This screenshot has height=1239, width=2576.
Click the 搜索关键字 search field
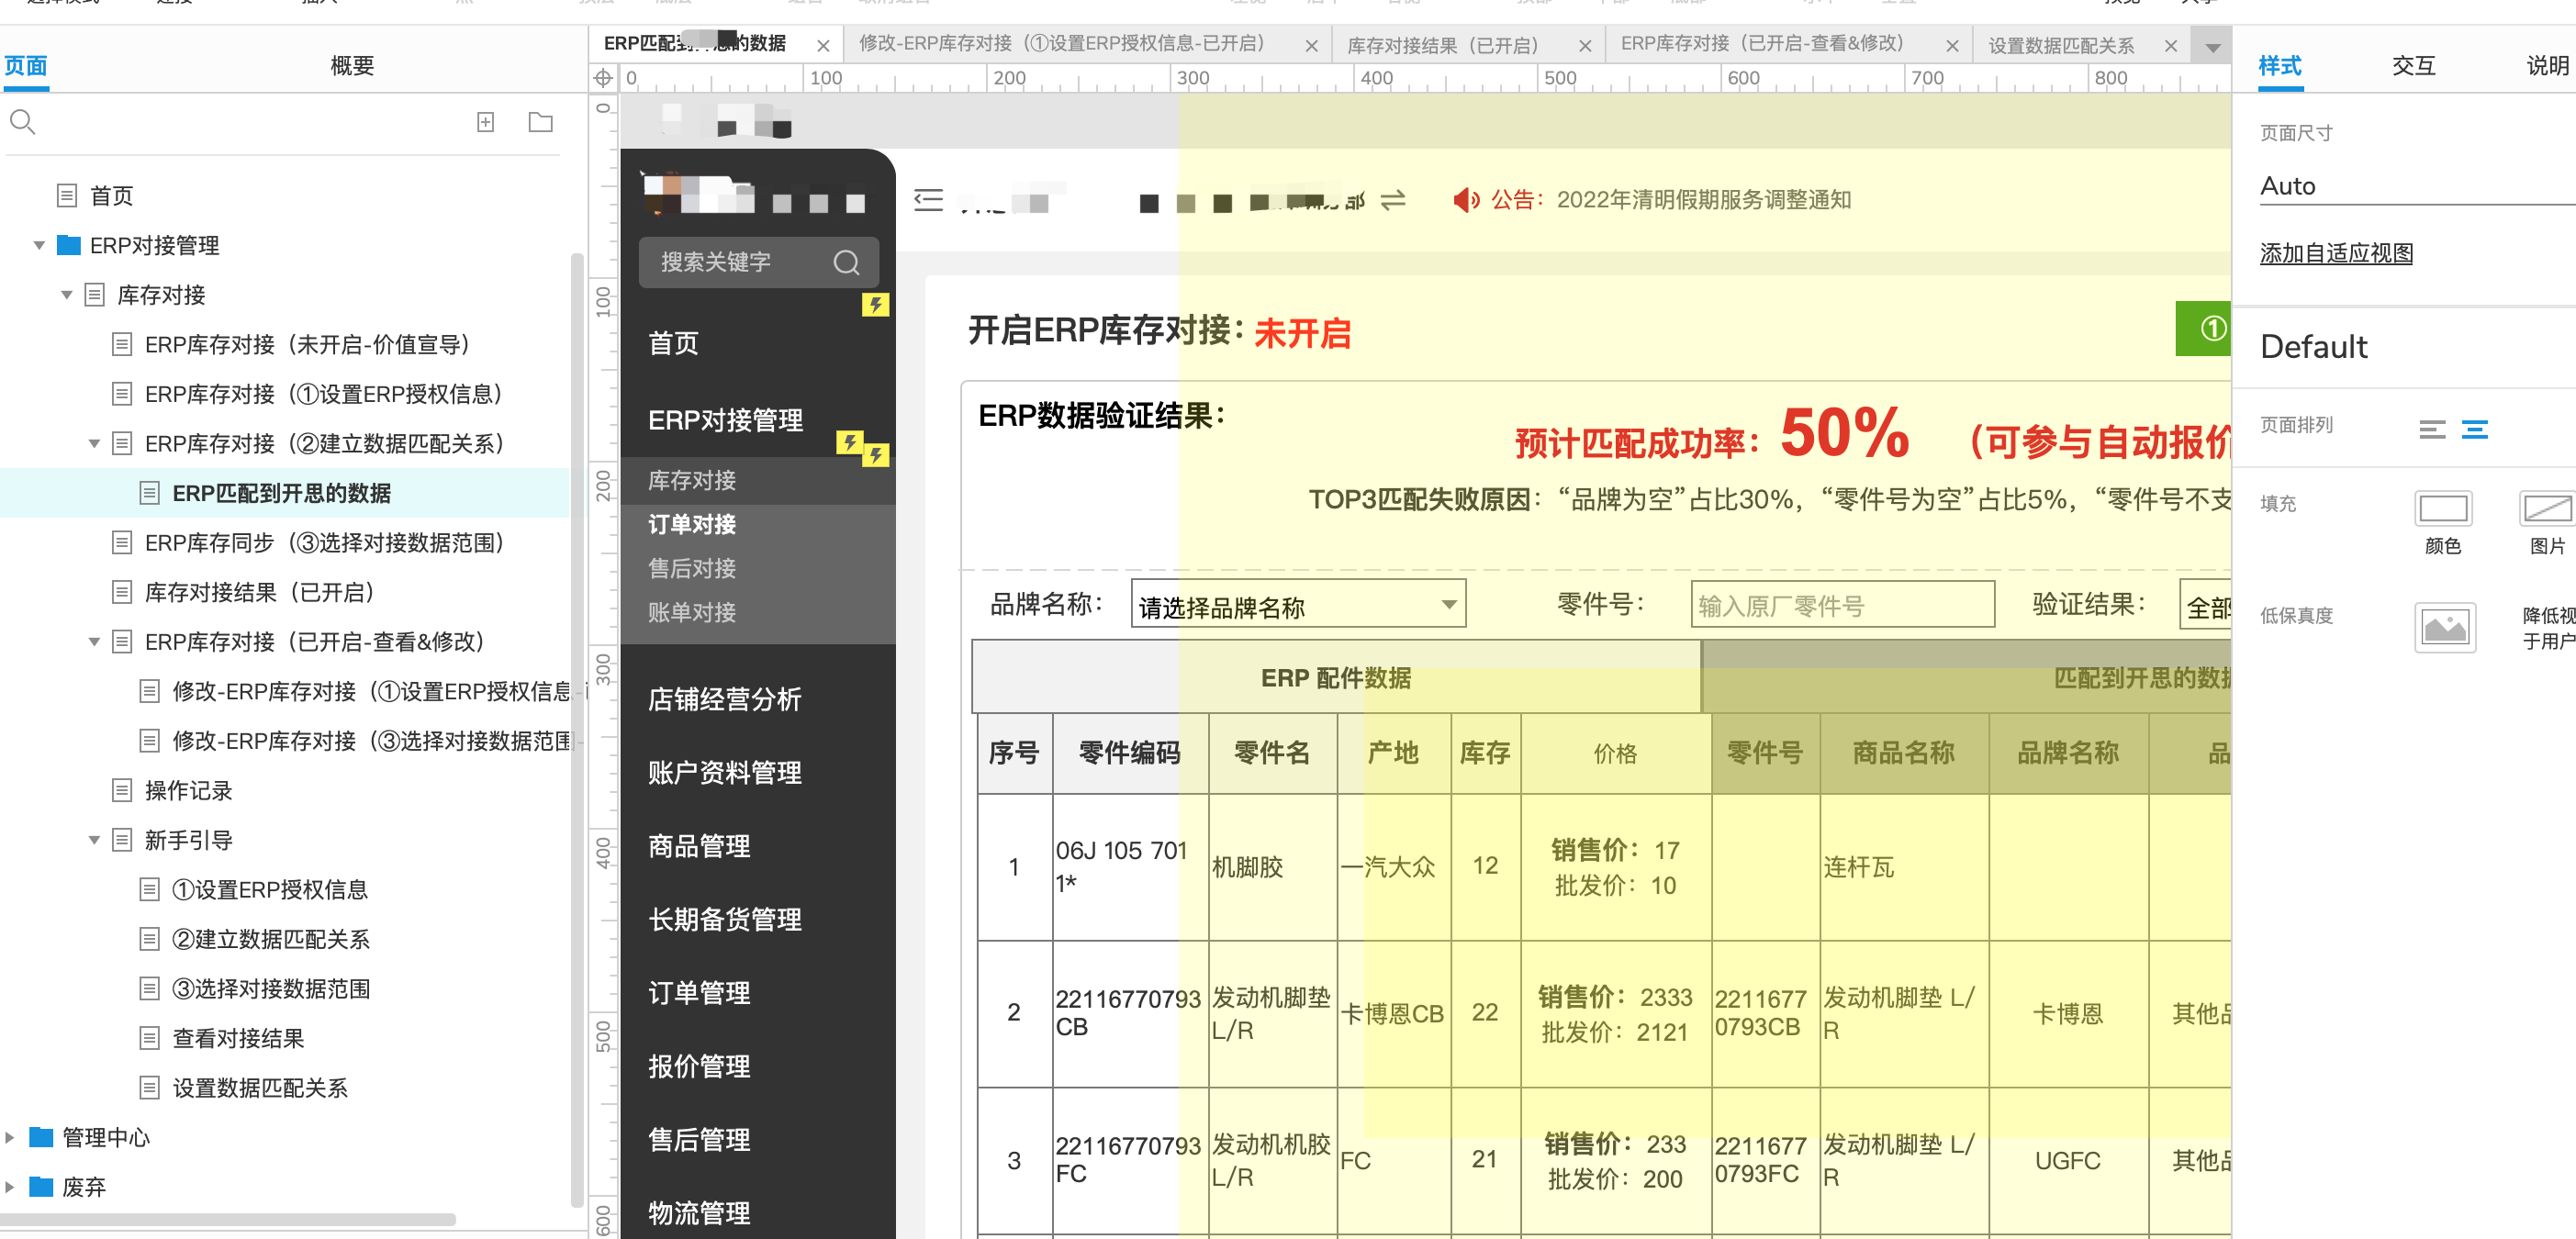[x=758, y=262]
